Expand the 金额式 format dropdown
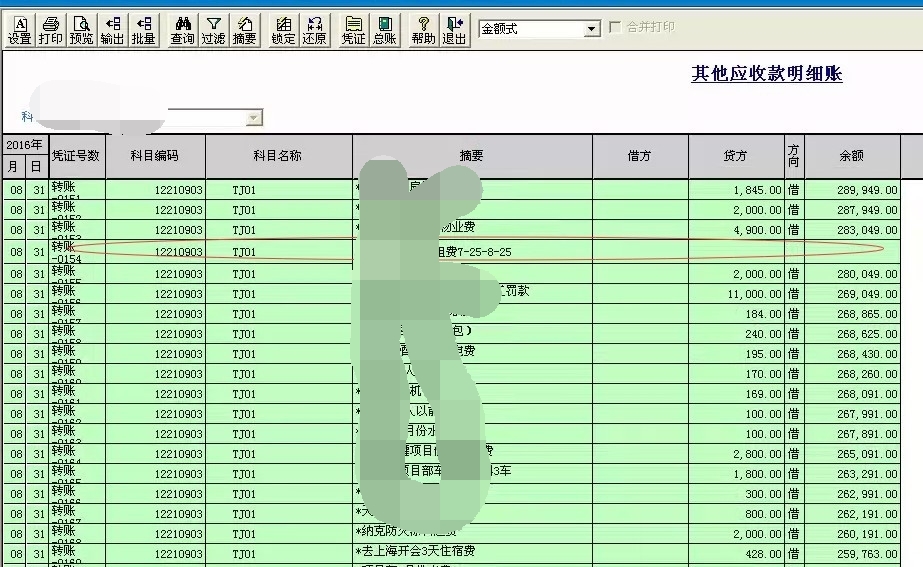 (591, 29)
